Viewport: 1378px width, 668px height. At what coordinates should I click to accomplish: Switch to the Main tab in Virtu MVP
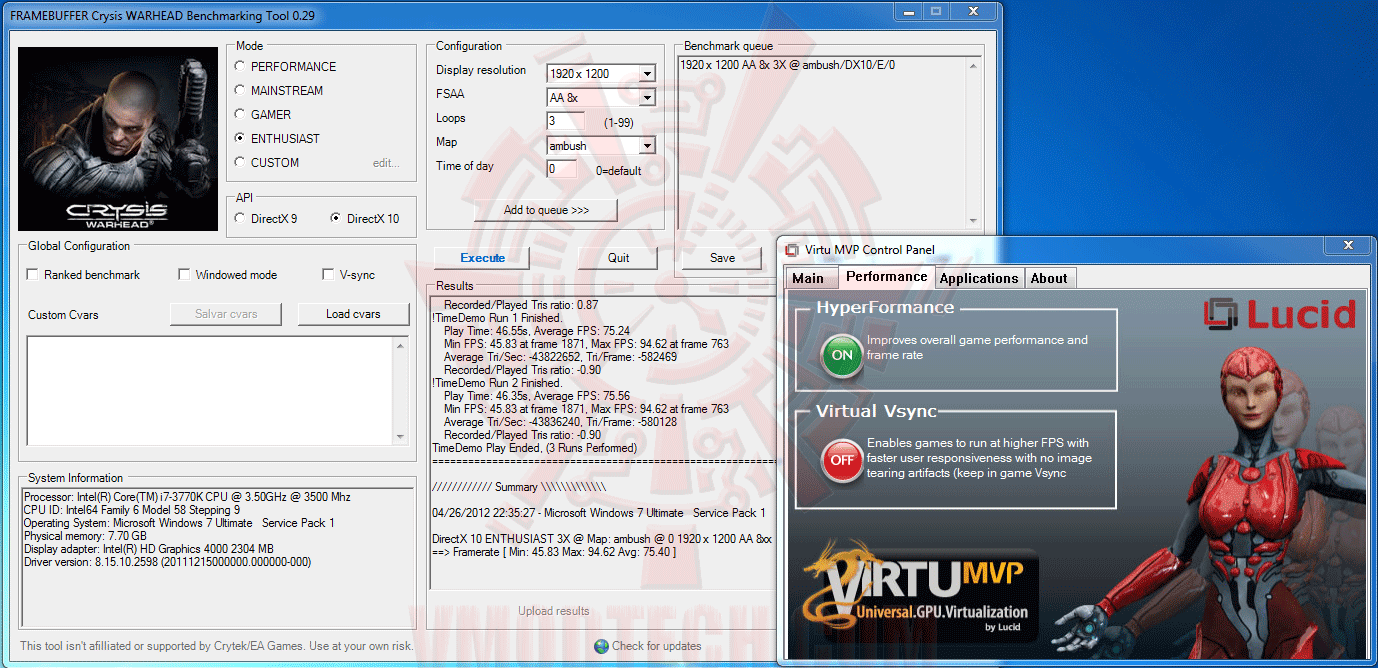(808, 278)
